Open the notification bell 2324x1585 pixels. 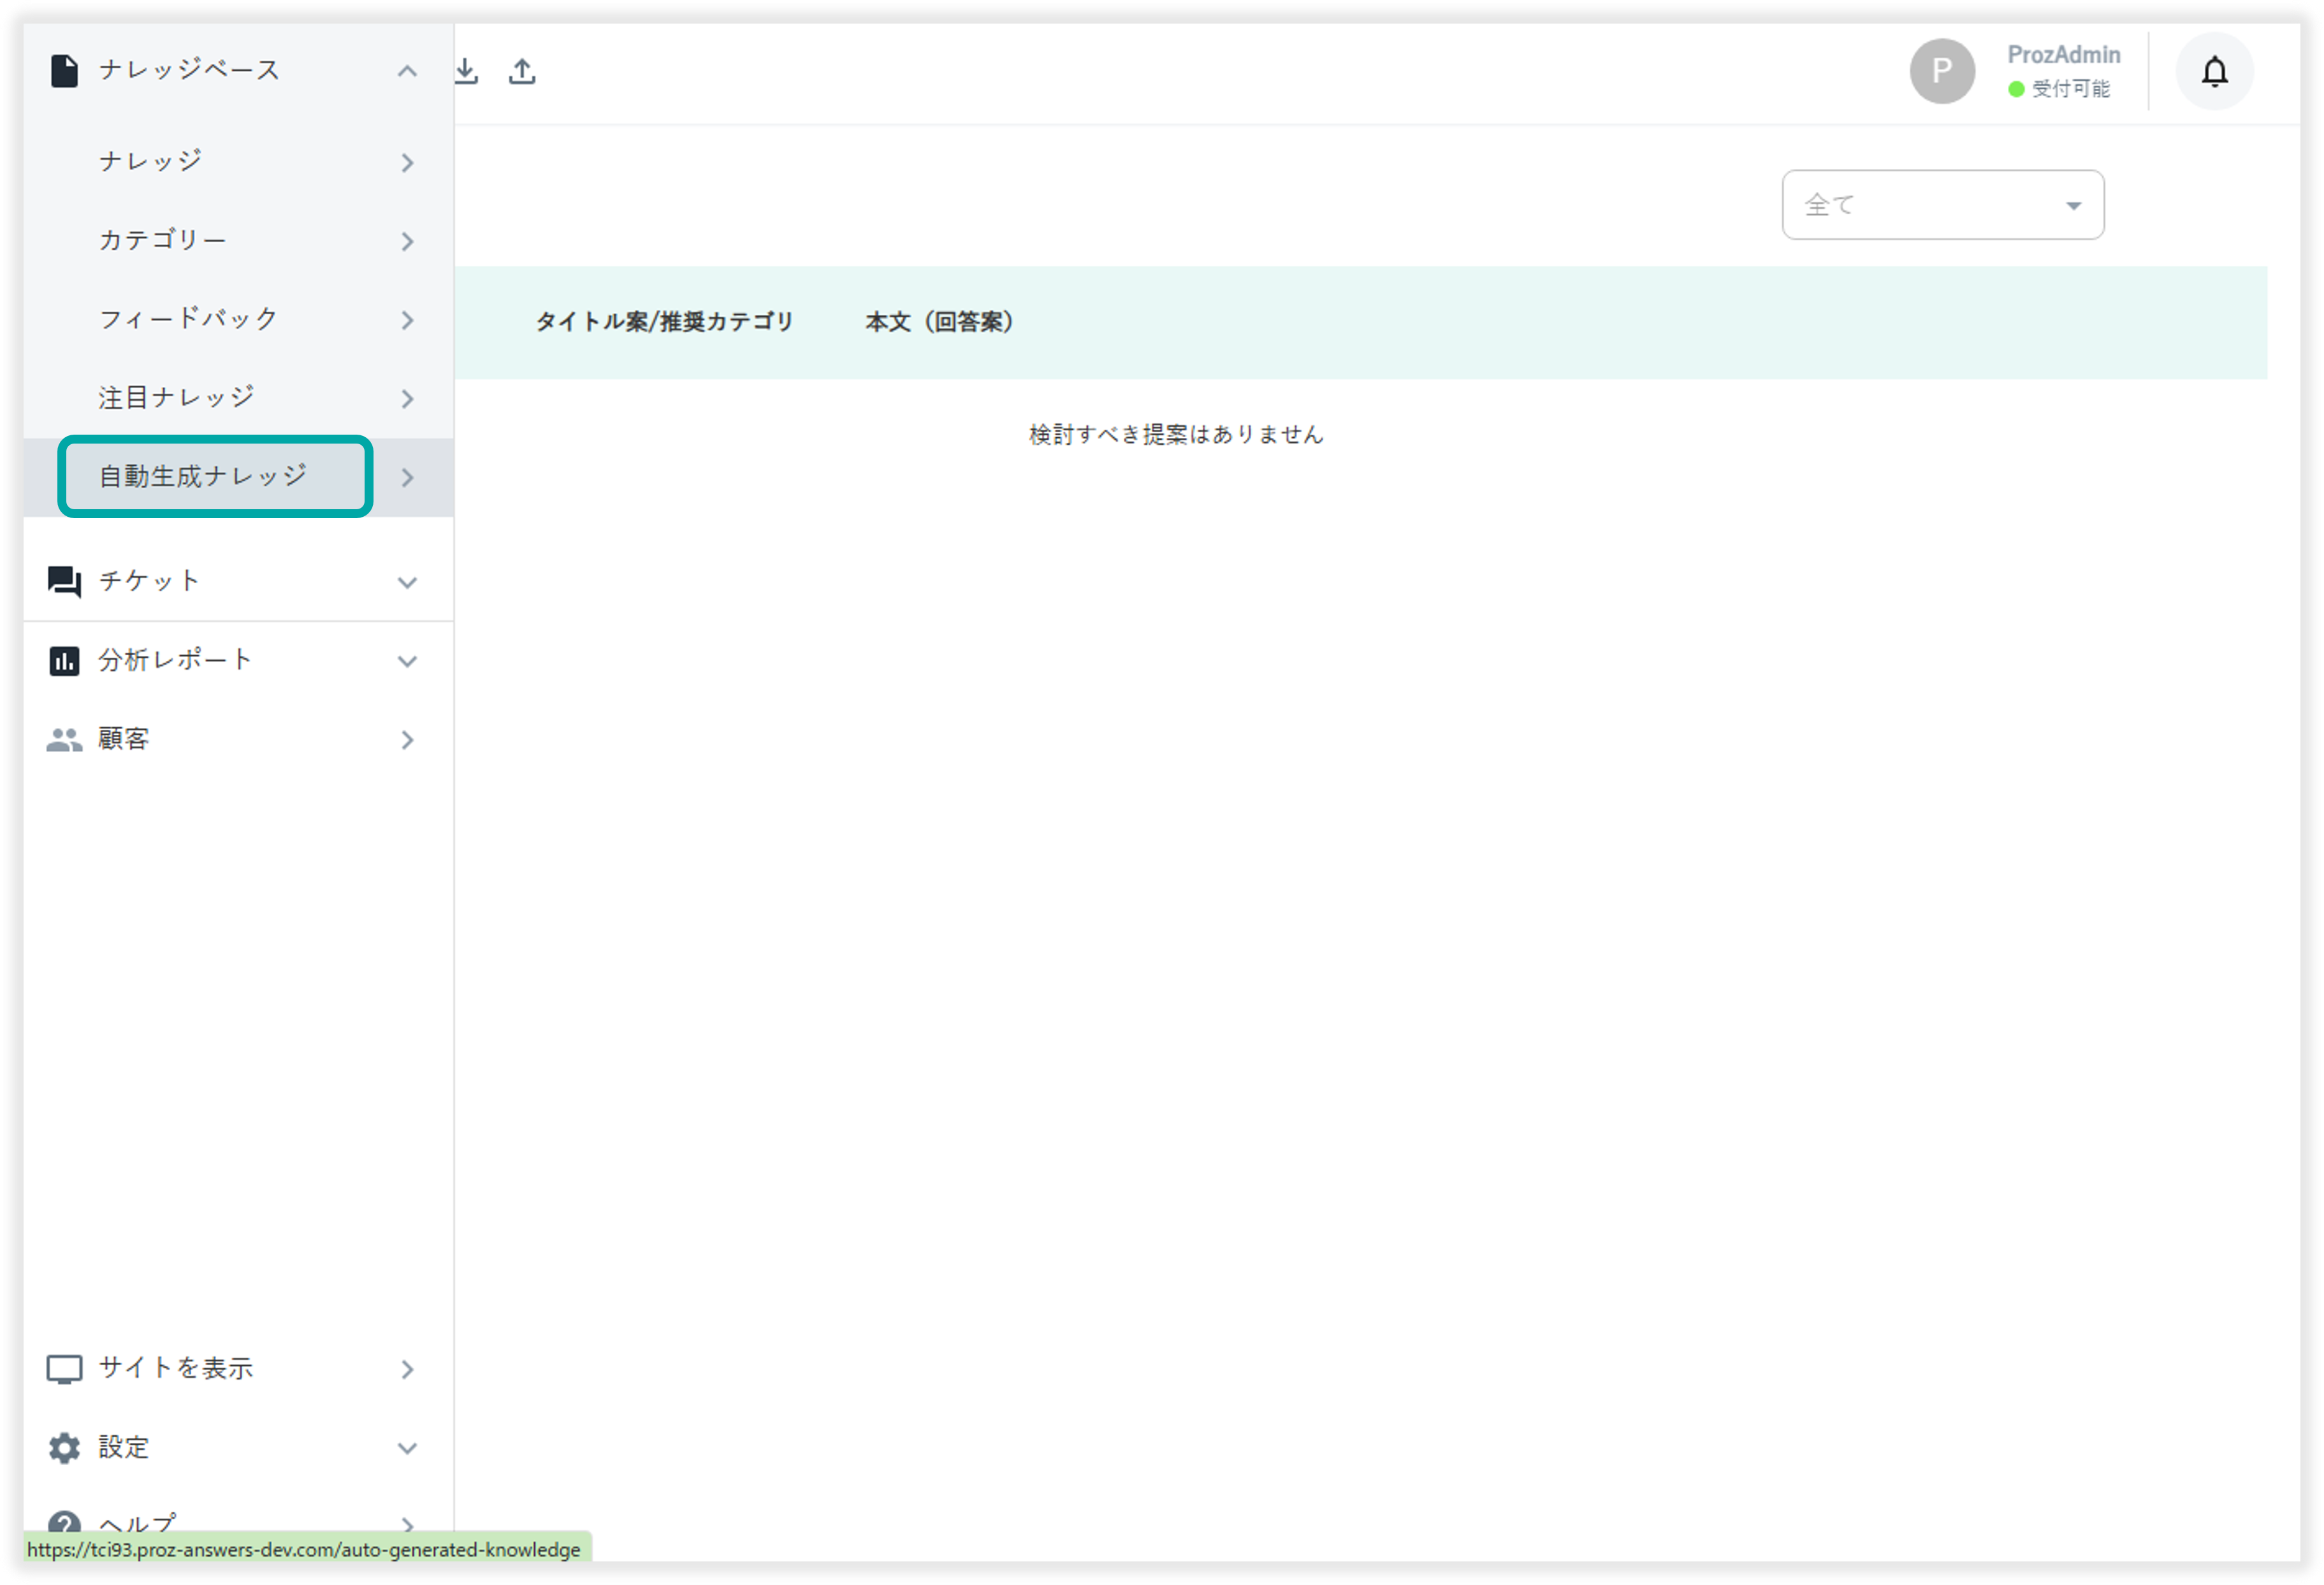click(2214, 71)
